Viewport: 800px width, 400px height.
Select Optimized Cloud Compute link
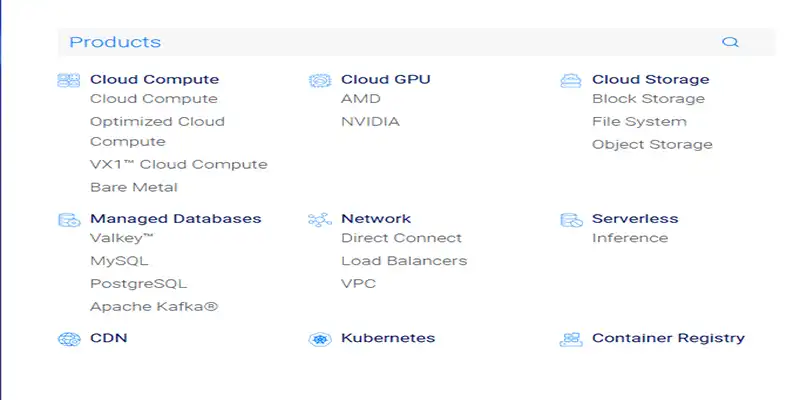[158, 131]
